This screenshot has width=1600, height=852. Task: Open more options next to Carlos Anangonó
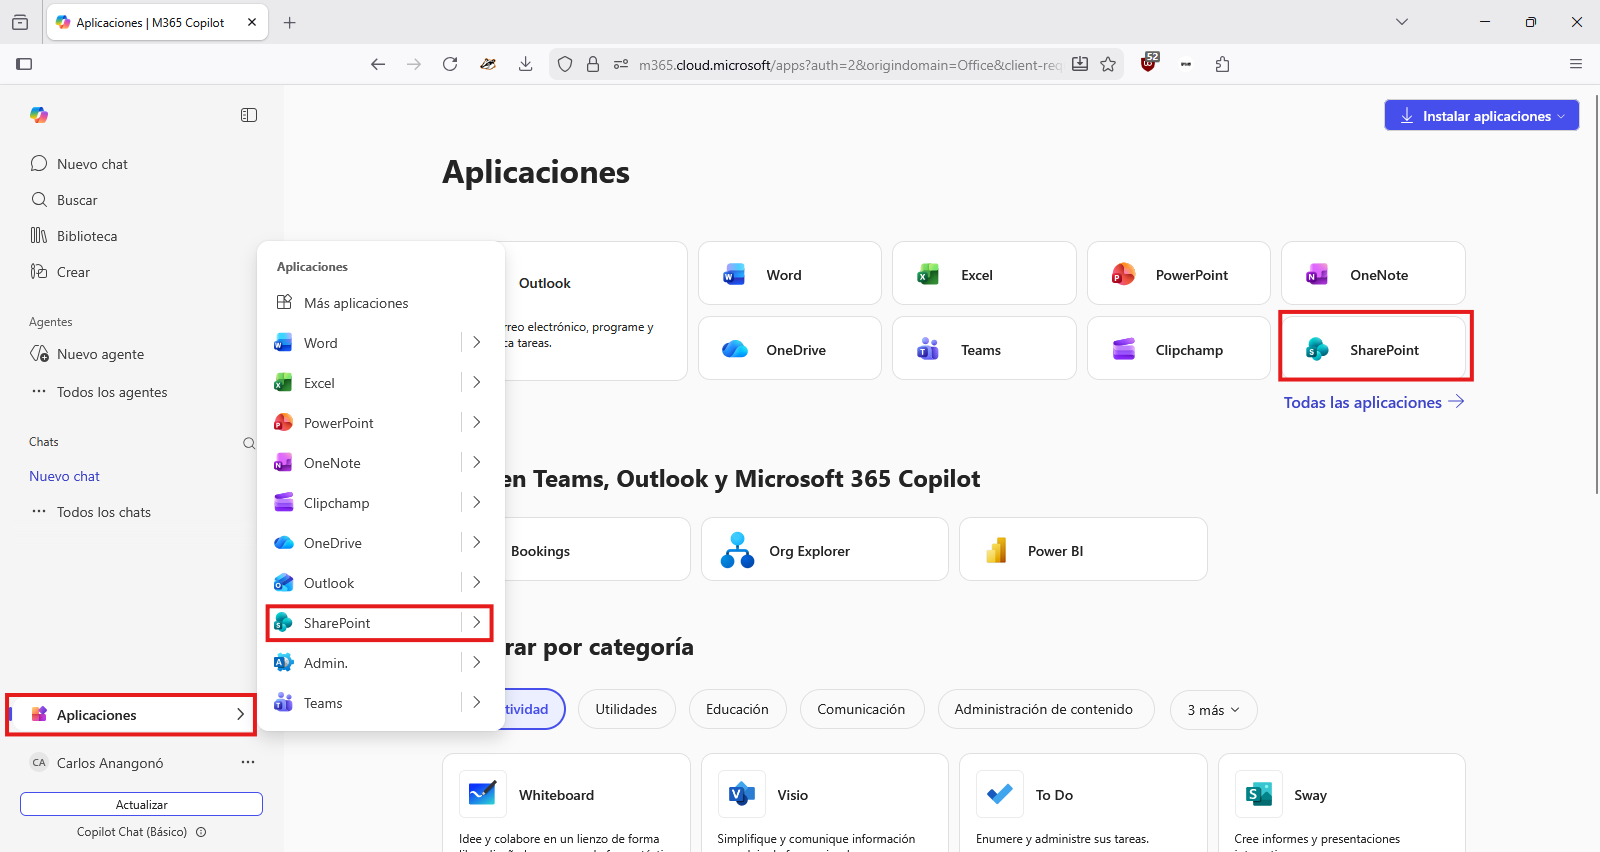coord(248,762)
